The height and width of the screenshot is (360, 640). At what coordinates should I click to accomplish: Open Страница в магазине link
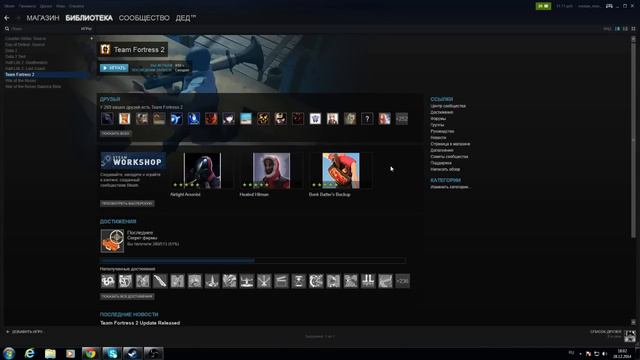coord(450,144)
